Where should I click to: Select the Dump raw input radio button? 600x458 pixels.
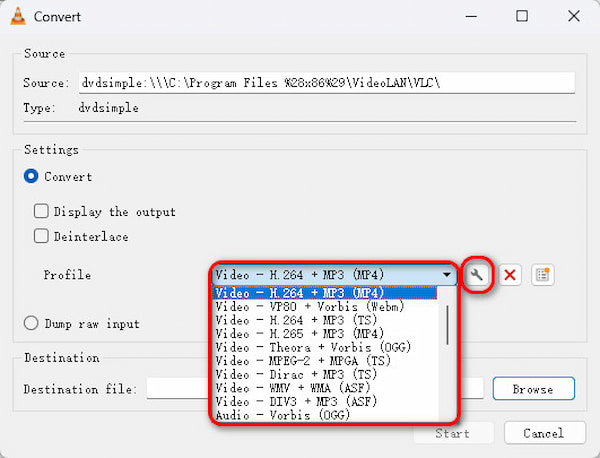point(31,323)
